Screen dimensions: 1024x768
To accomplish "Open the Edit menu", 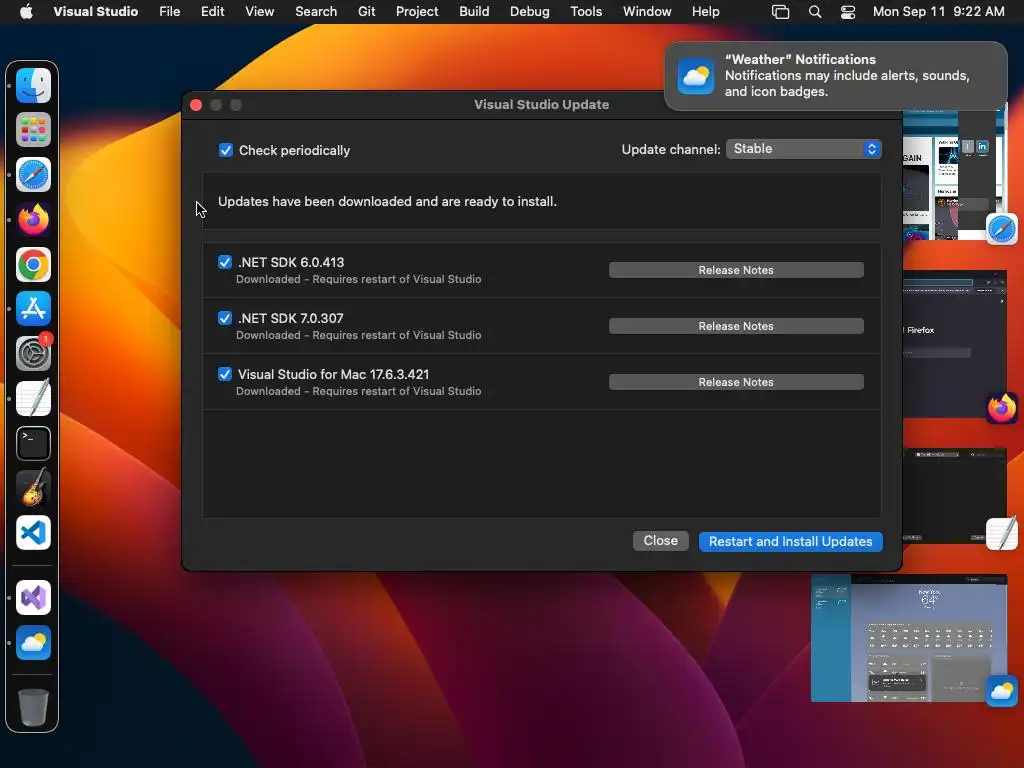I will tap(212, 11).
